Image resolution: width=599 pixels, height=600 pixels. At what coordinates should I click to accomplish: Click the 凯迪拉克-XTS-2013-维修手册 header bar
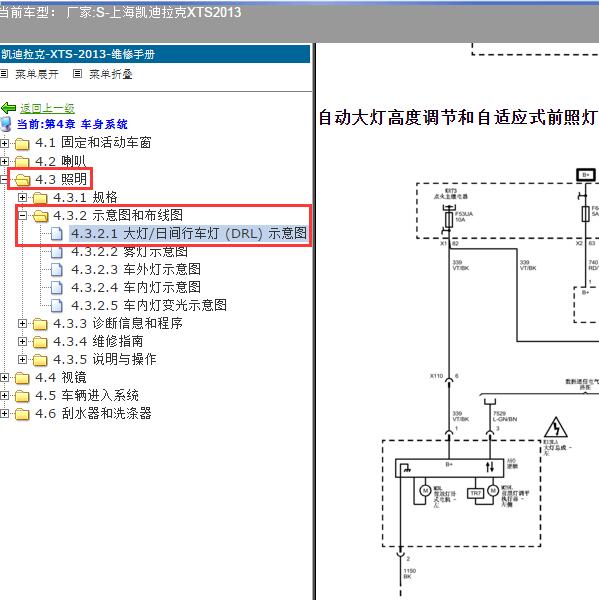tap(155, 54)
